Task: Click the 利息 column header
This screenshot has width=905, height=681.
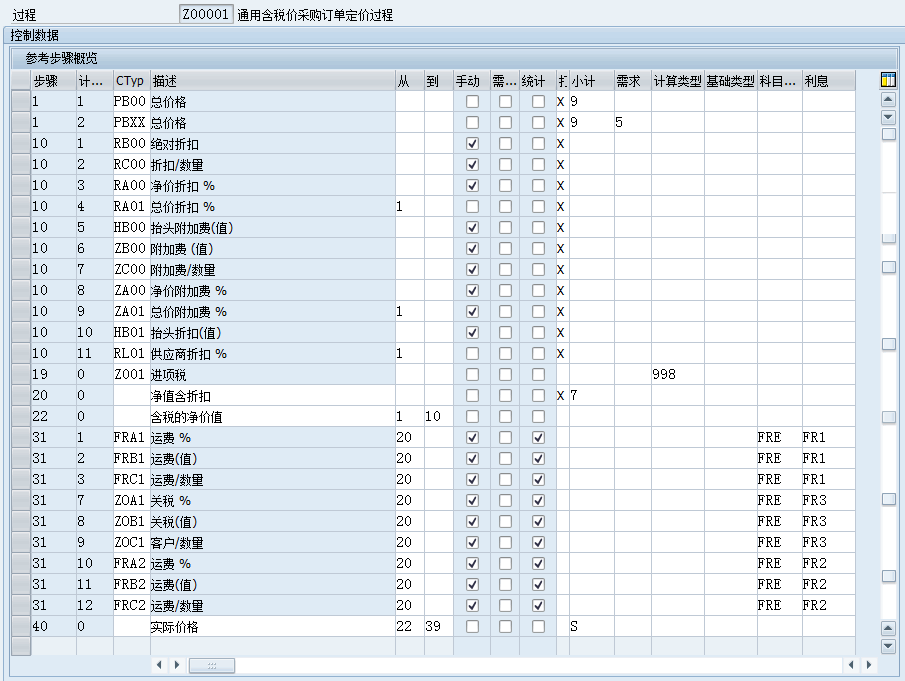Action: click(828, 81)
